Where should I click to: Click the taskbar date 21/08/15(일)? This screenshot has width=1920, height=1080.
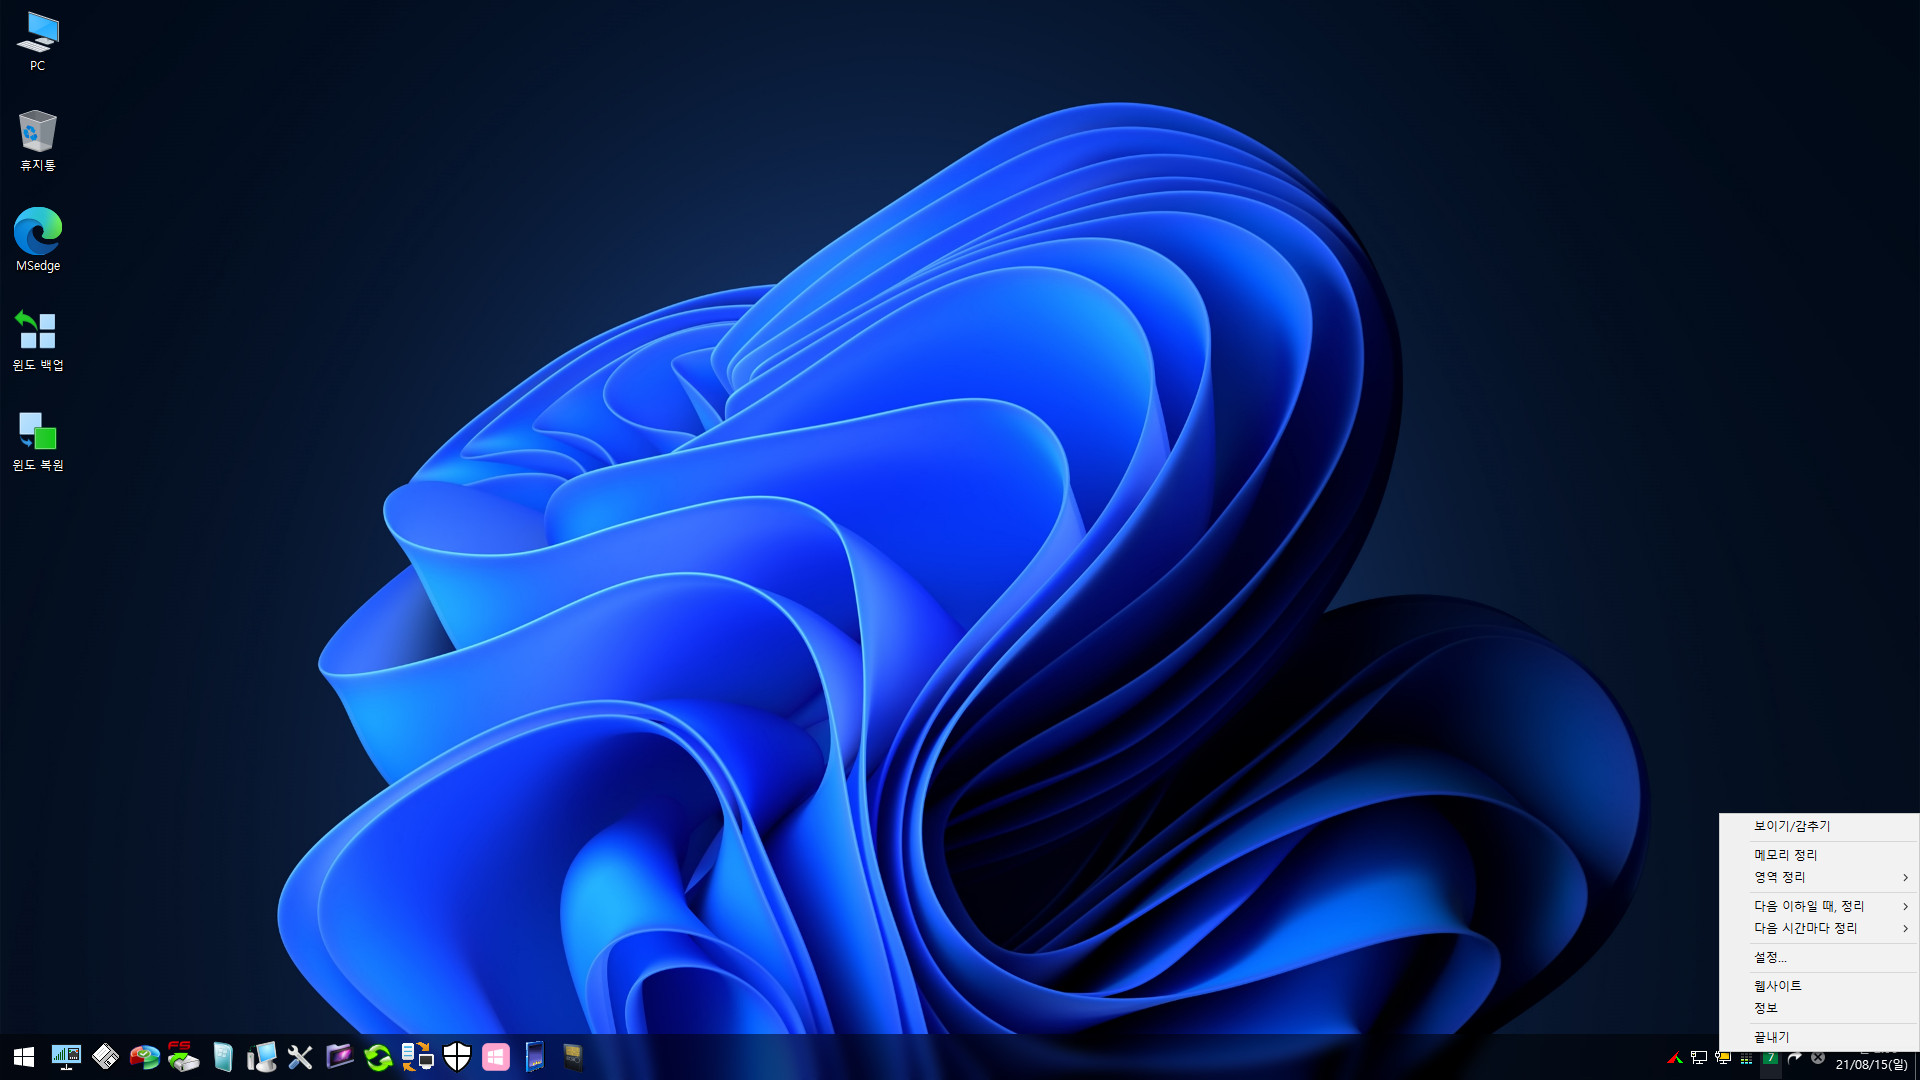[1871, 1065]
